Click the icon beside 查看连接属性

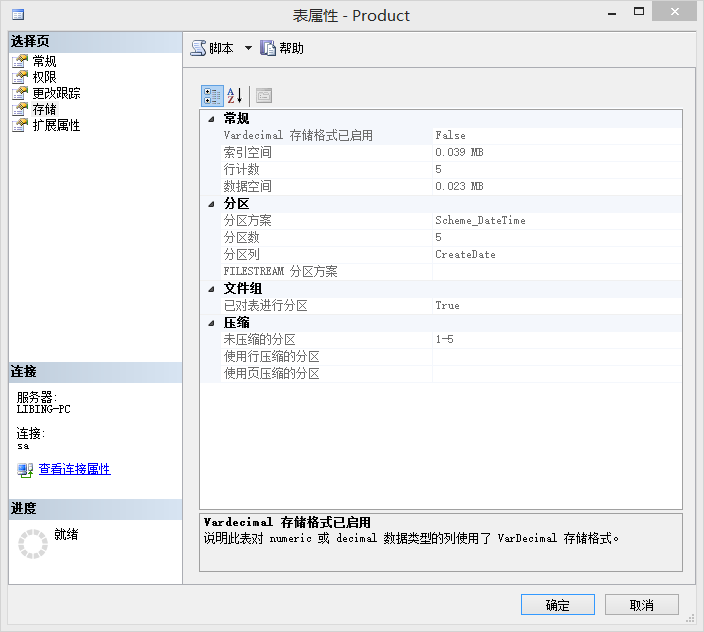[x=25, y=470]
